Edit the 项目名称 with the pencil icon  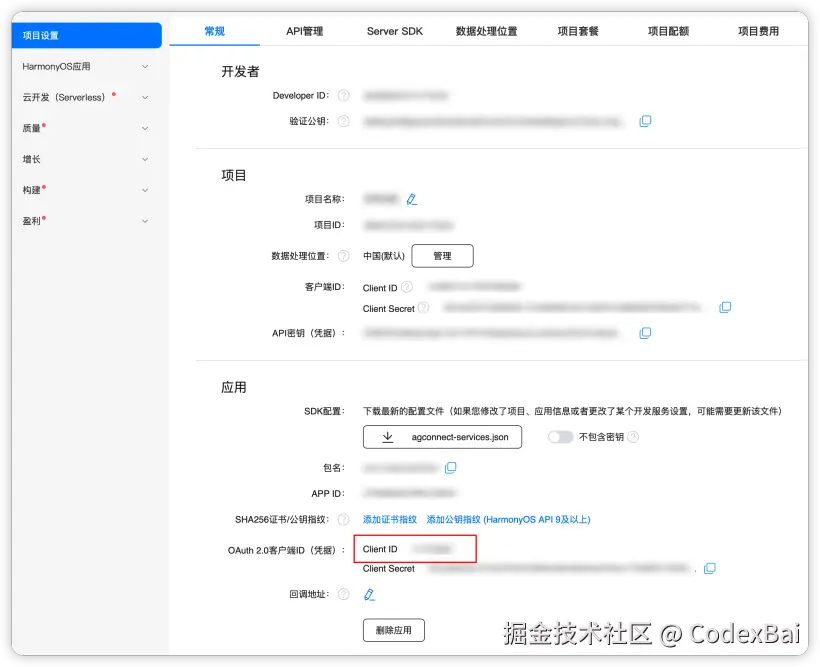[x=412, y=199]
